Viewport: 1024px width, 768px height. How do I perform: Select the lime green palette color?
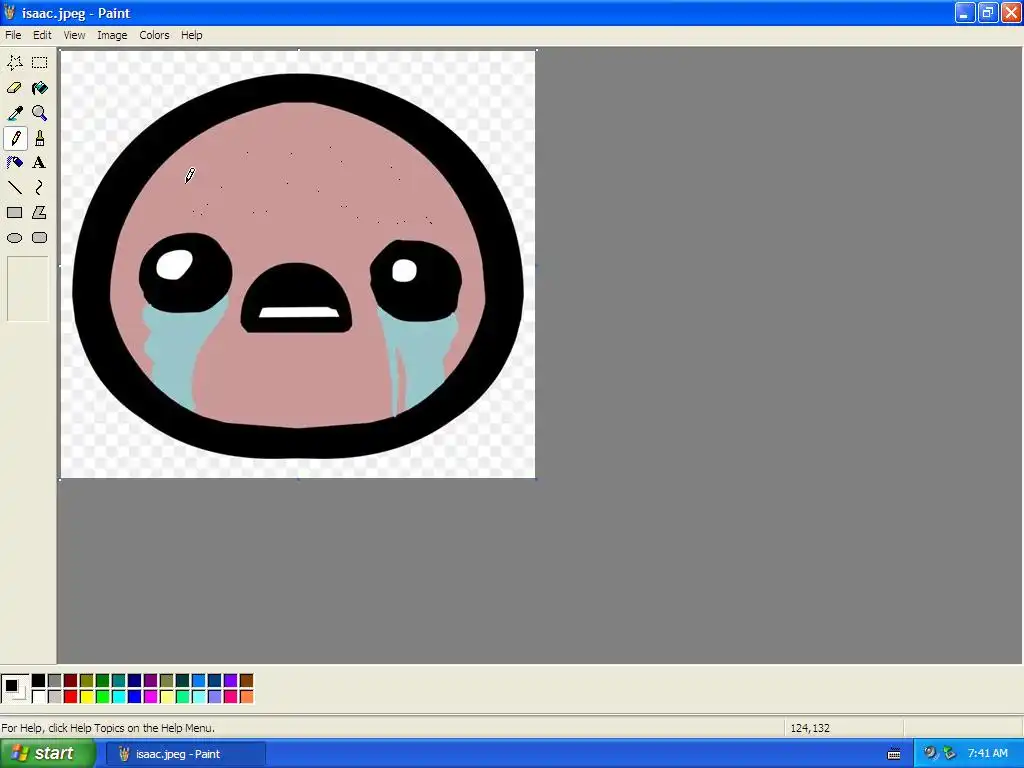click(x=103, y=697)
